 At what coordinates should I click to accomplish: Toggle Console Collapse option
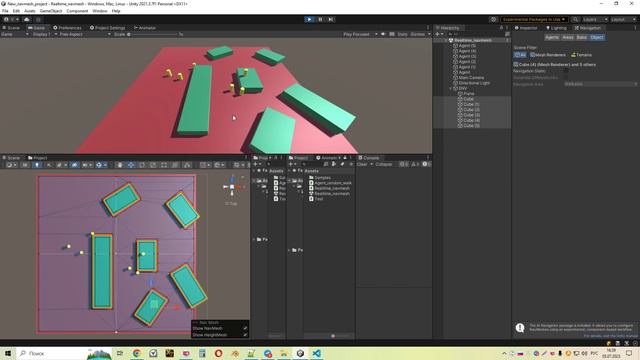pyautogui.click(x=384, y=164)
